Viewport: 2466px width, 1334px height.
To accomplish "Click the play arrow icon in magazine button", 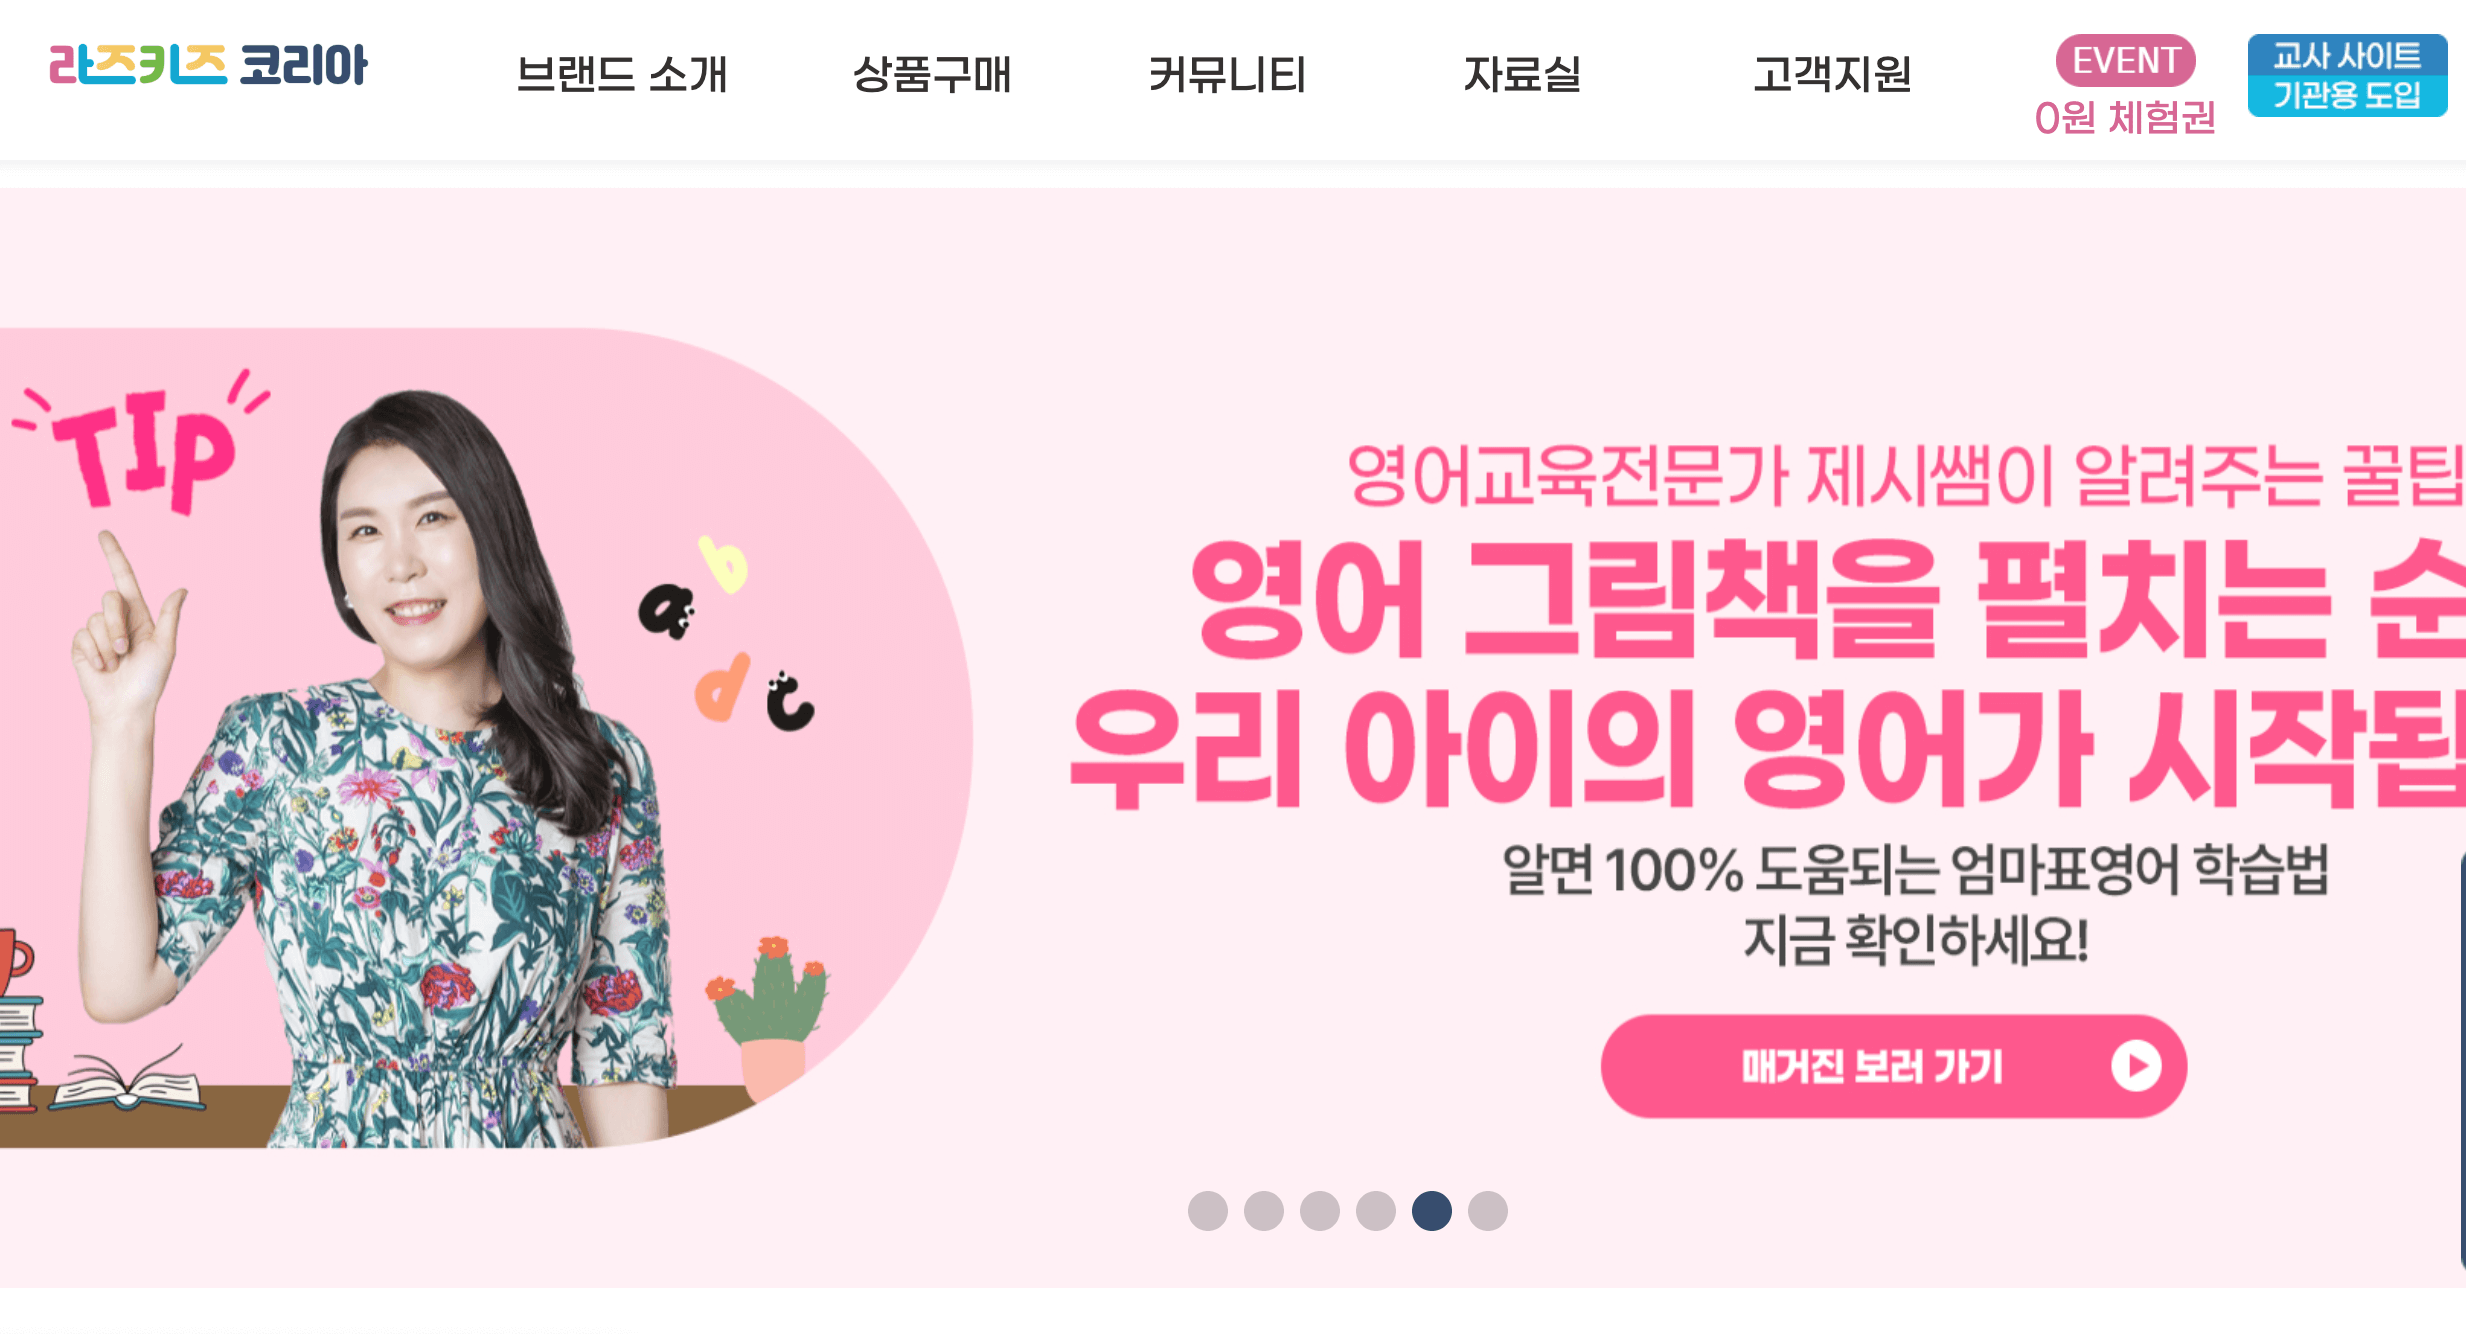I will pos(2136,1066).
